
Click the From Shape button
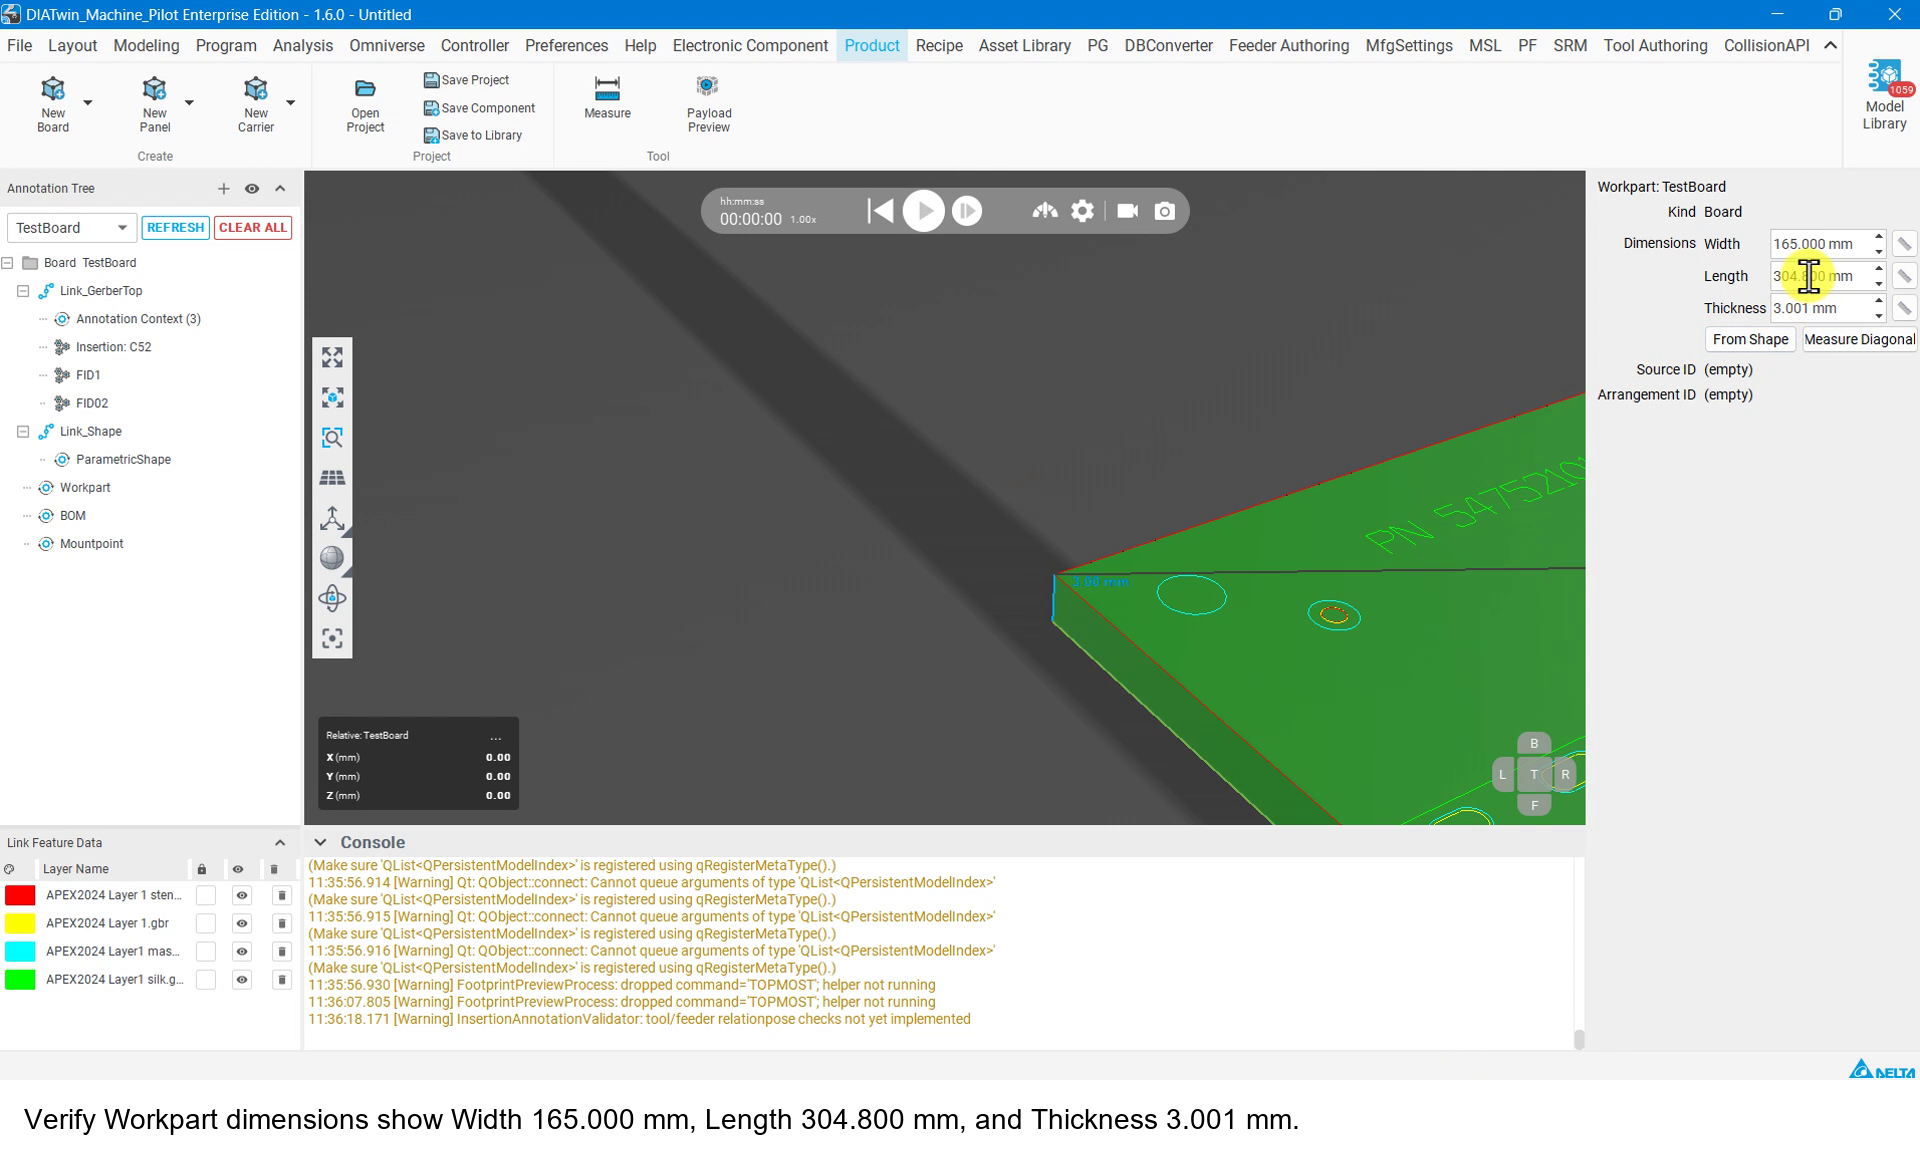coord(1750,340)
